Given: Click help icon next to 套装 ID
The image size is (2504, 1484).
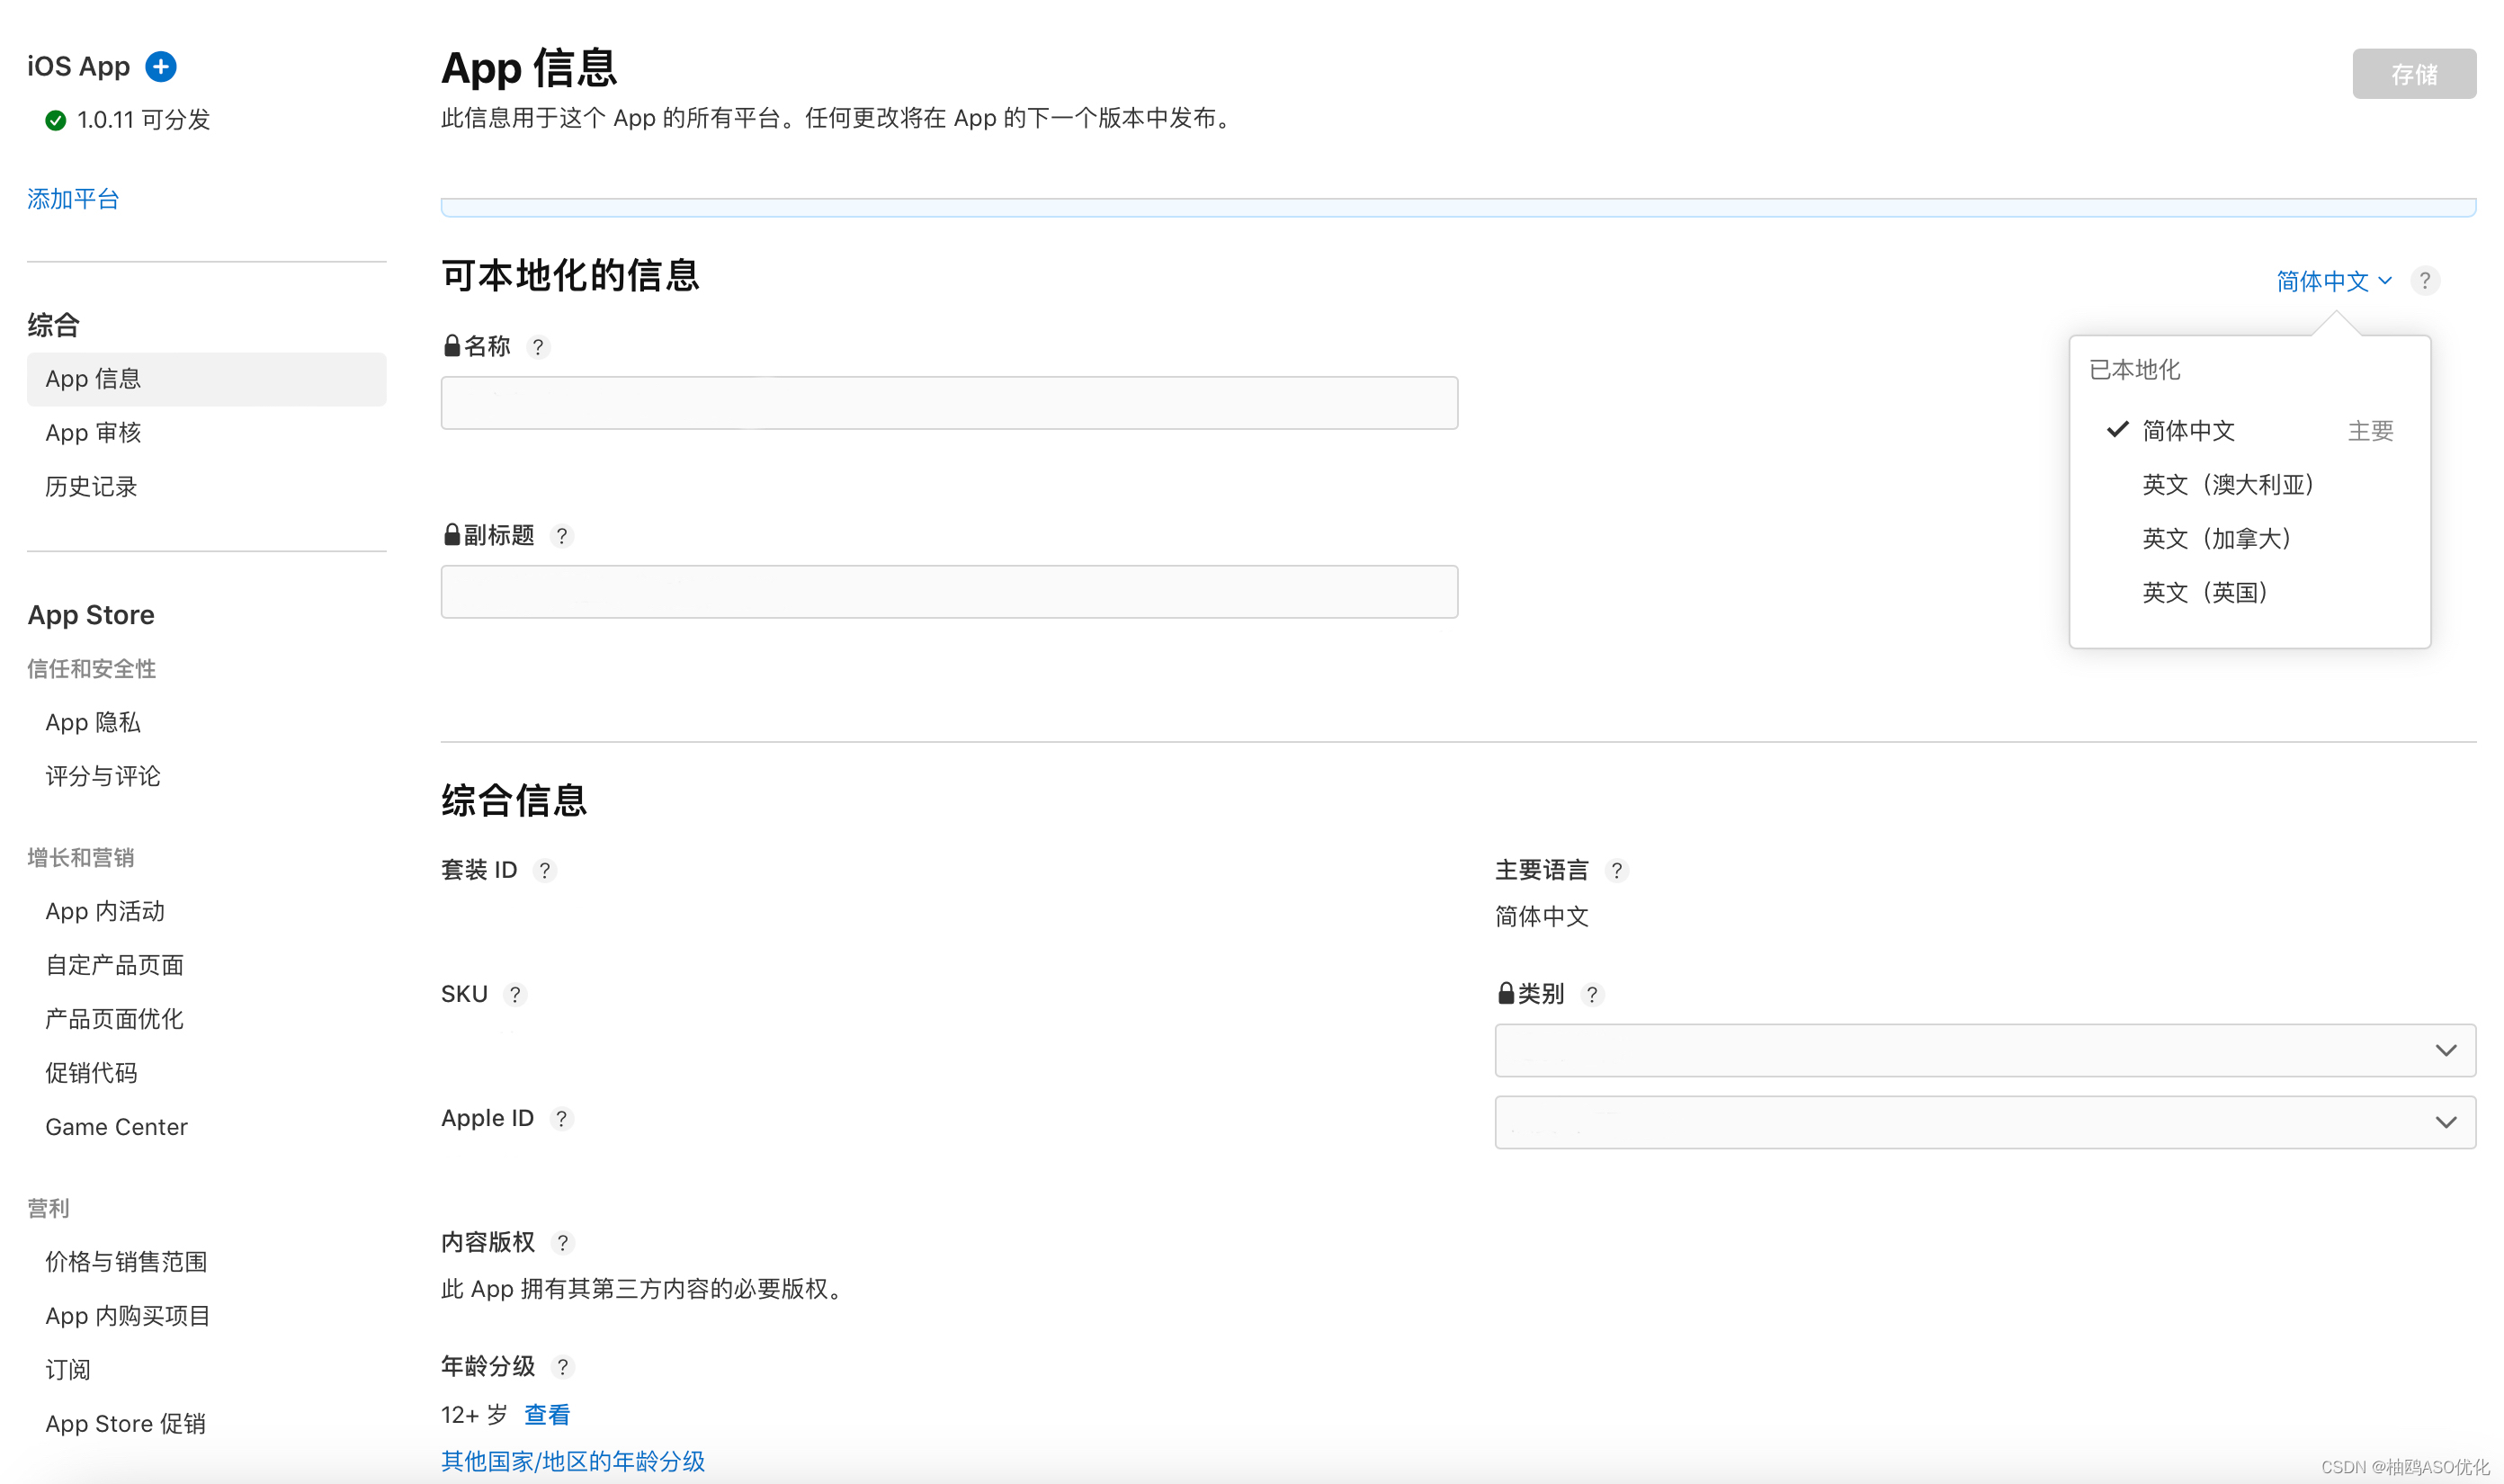Looking at the screenshot, I should pos(544,870).
